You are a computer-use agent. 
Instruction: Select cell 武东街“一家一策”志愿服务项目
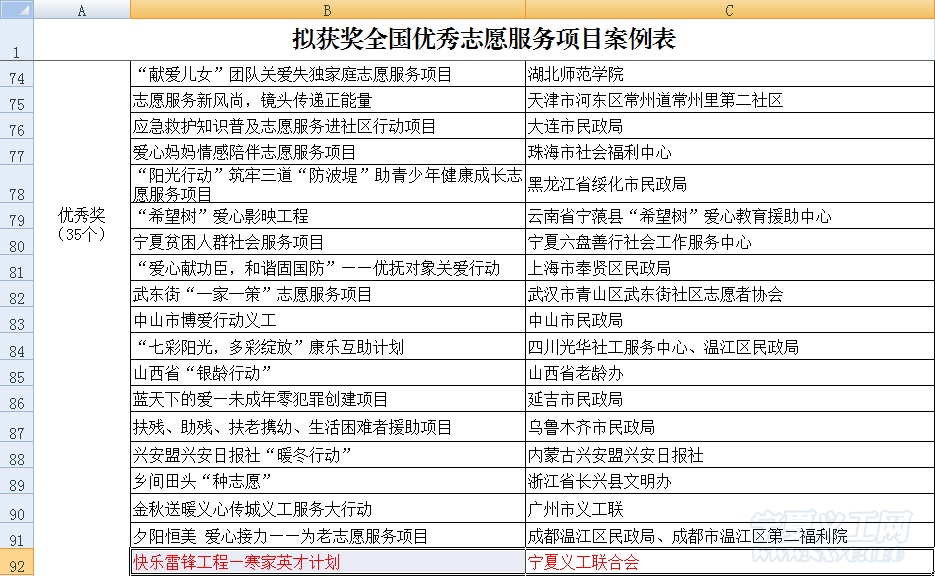327,294
